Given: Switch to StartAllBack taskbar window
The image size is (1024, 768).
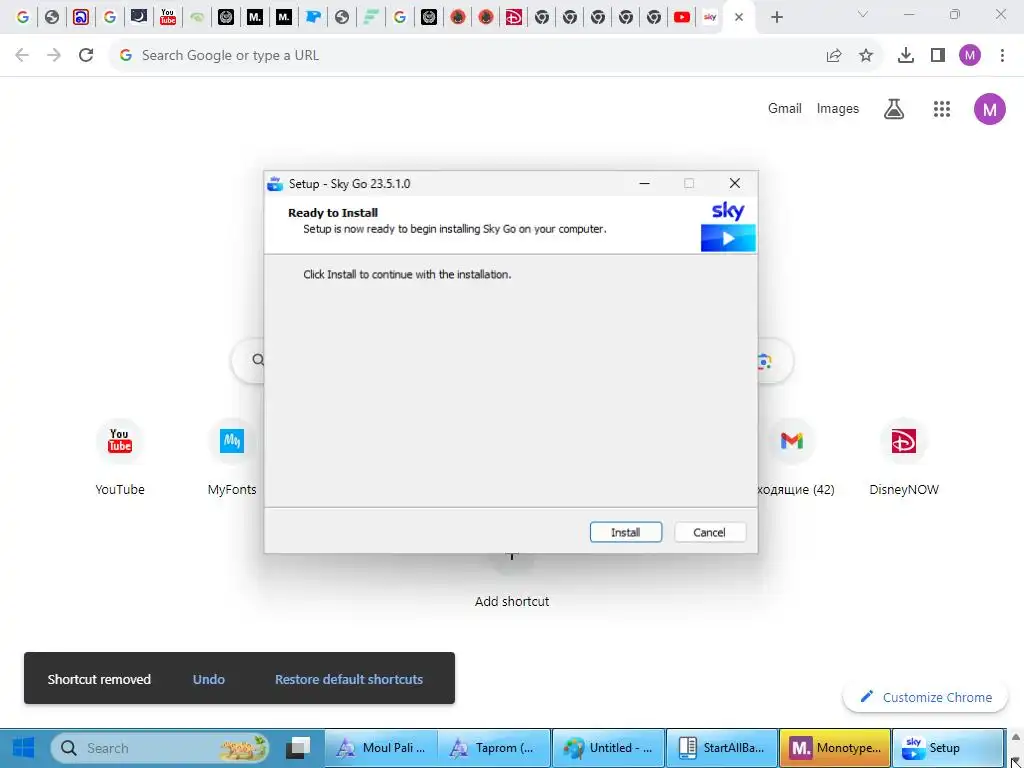Looking at the screenshot, I should [x=722, y=748].
